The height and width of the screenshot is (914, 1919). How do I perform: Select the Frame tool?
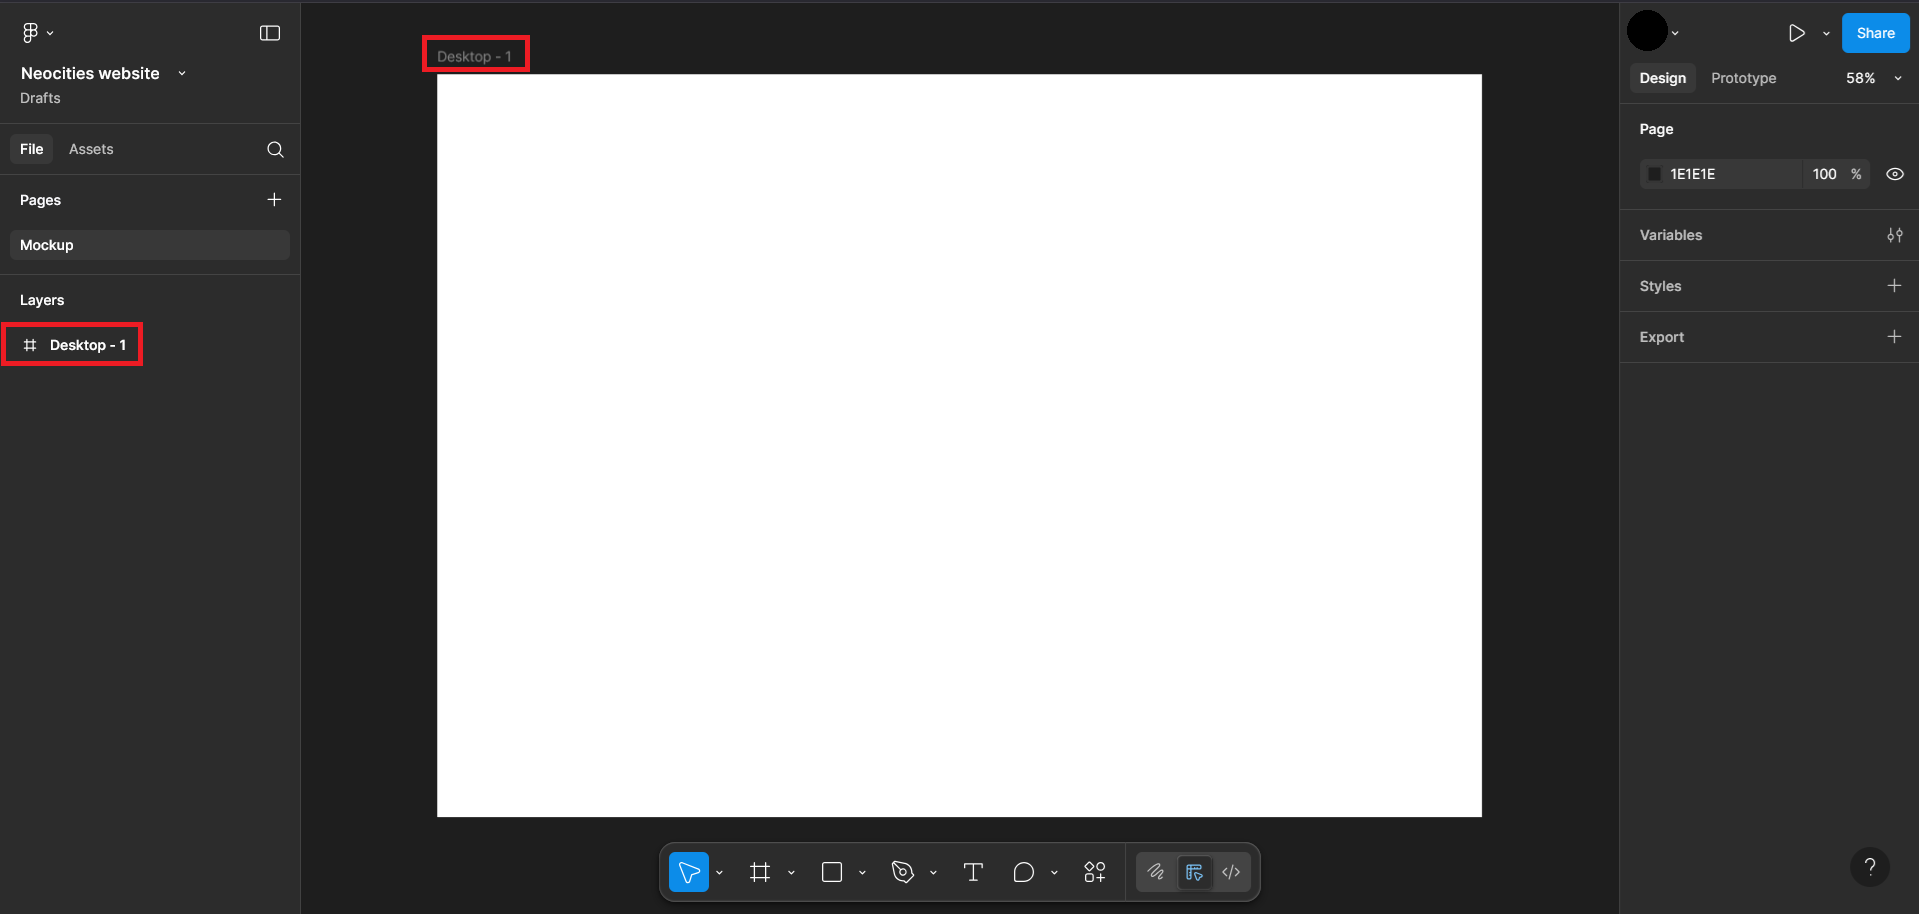point(761,872)
